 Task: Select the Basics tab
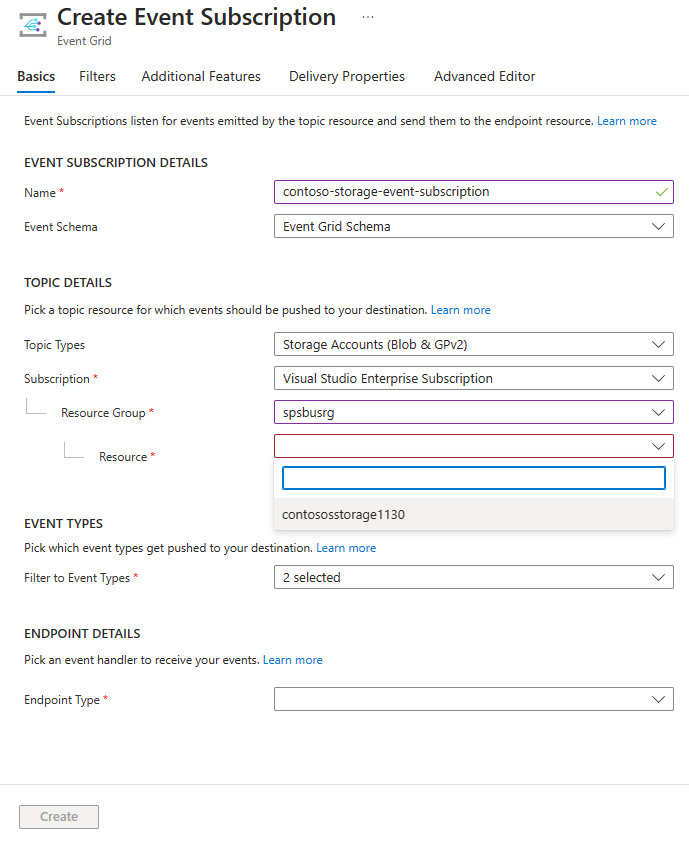(36, 76)
